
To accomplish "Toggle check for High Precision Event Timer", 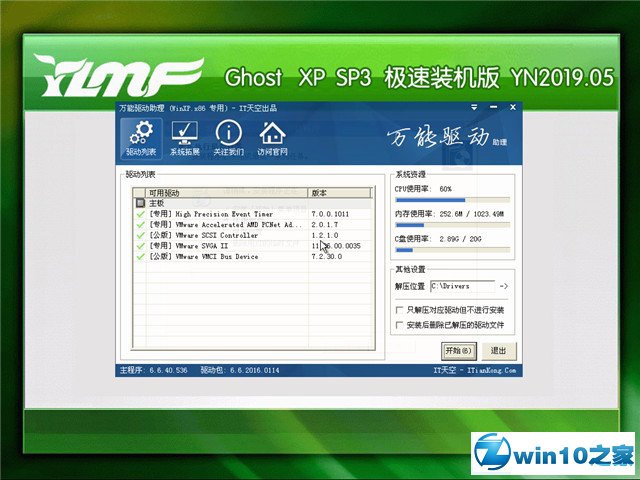I will pos(140,214).
